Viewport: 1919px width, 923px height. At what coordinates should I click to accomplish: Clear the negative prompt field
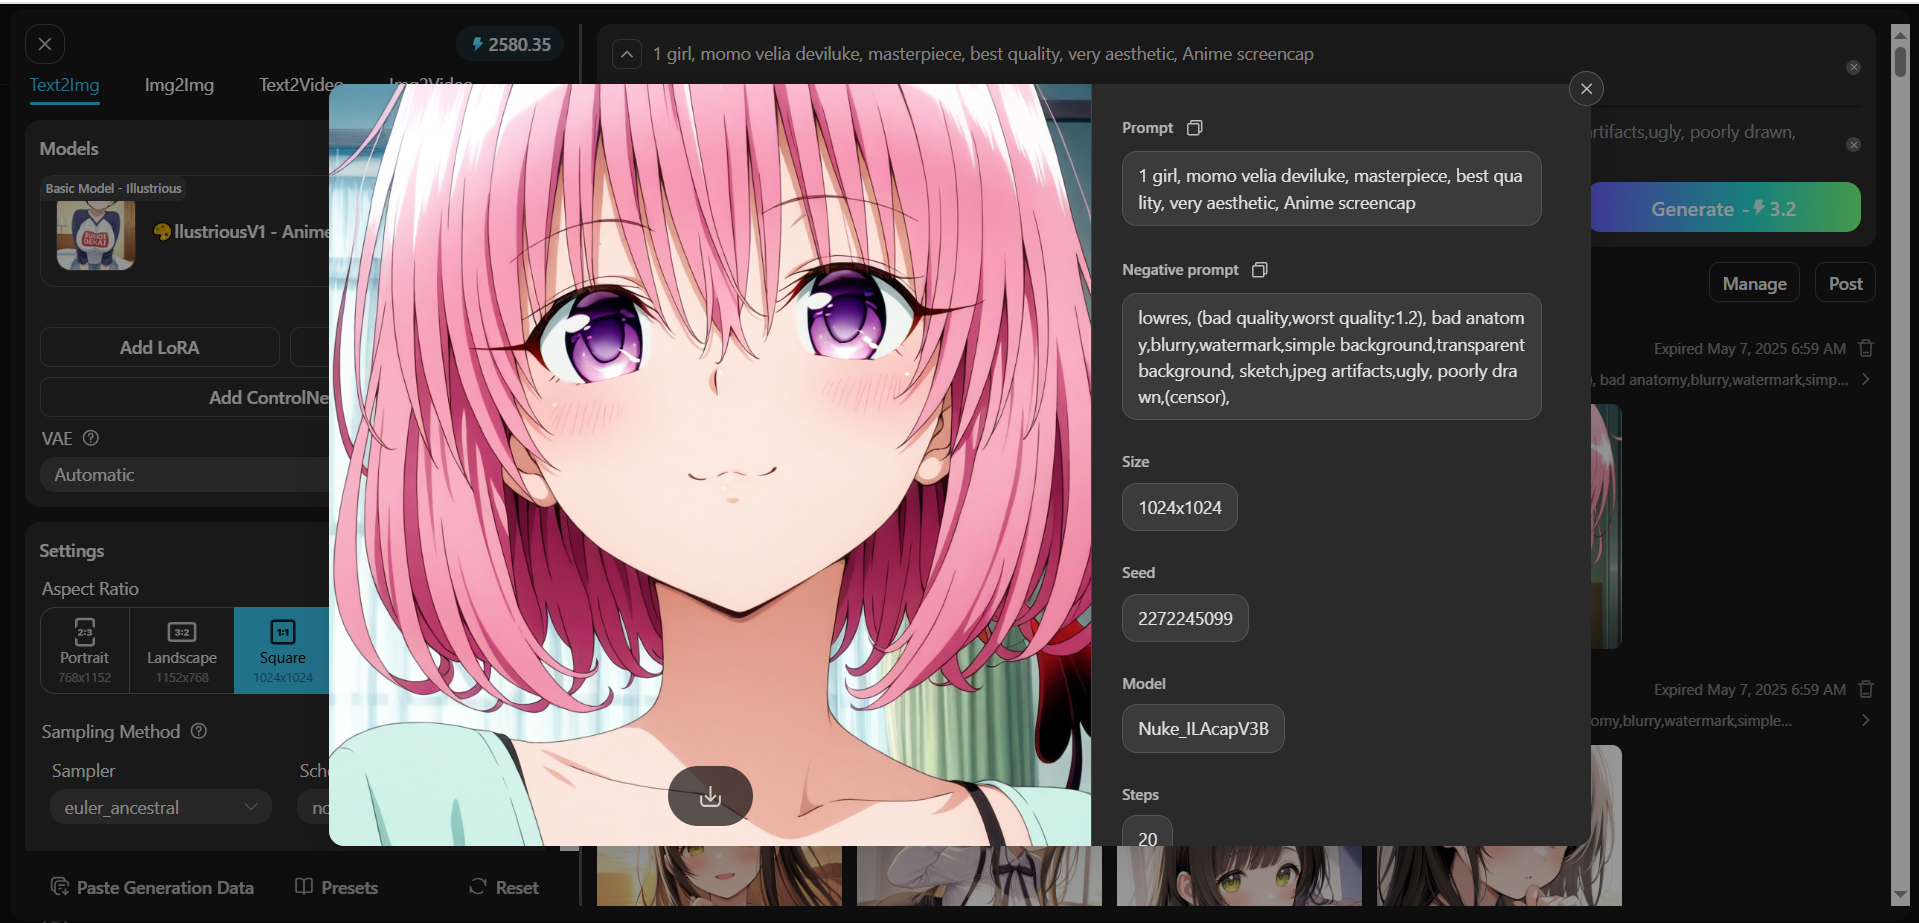point(1853,145)
